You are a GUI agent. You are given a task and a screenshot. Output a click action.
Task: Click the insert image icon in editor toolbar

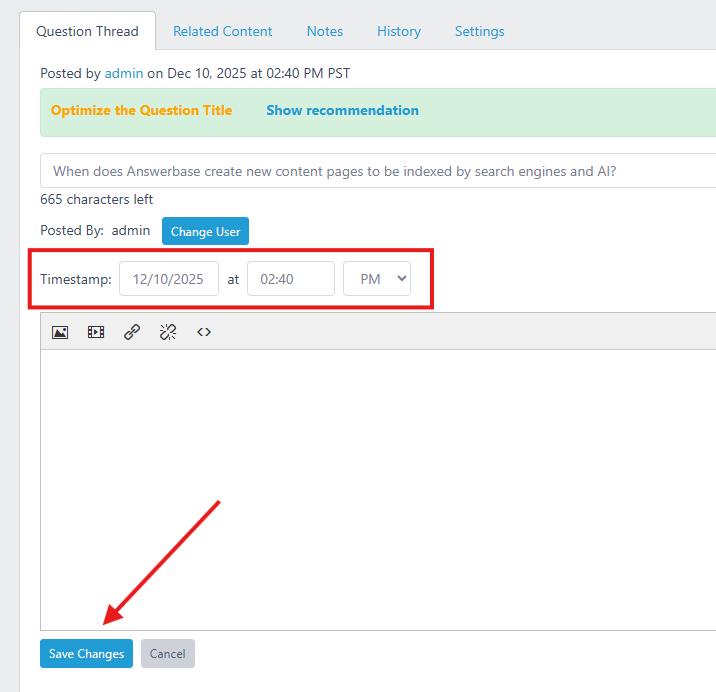(60, 332)
